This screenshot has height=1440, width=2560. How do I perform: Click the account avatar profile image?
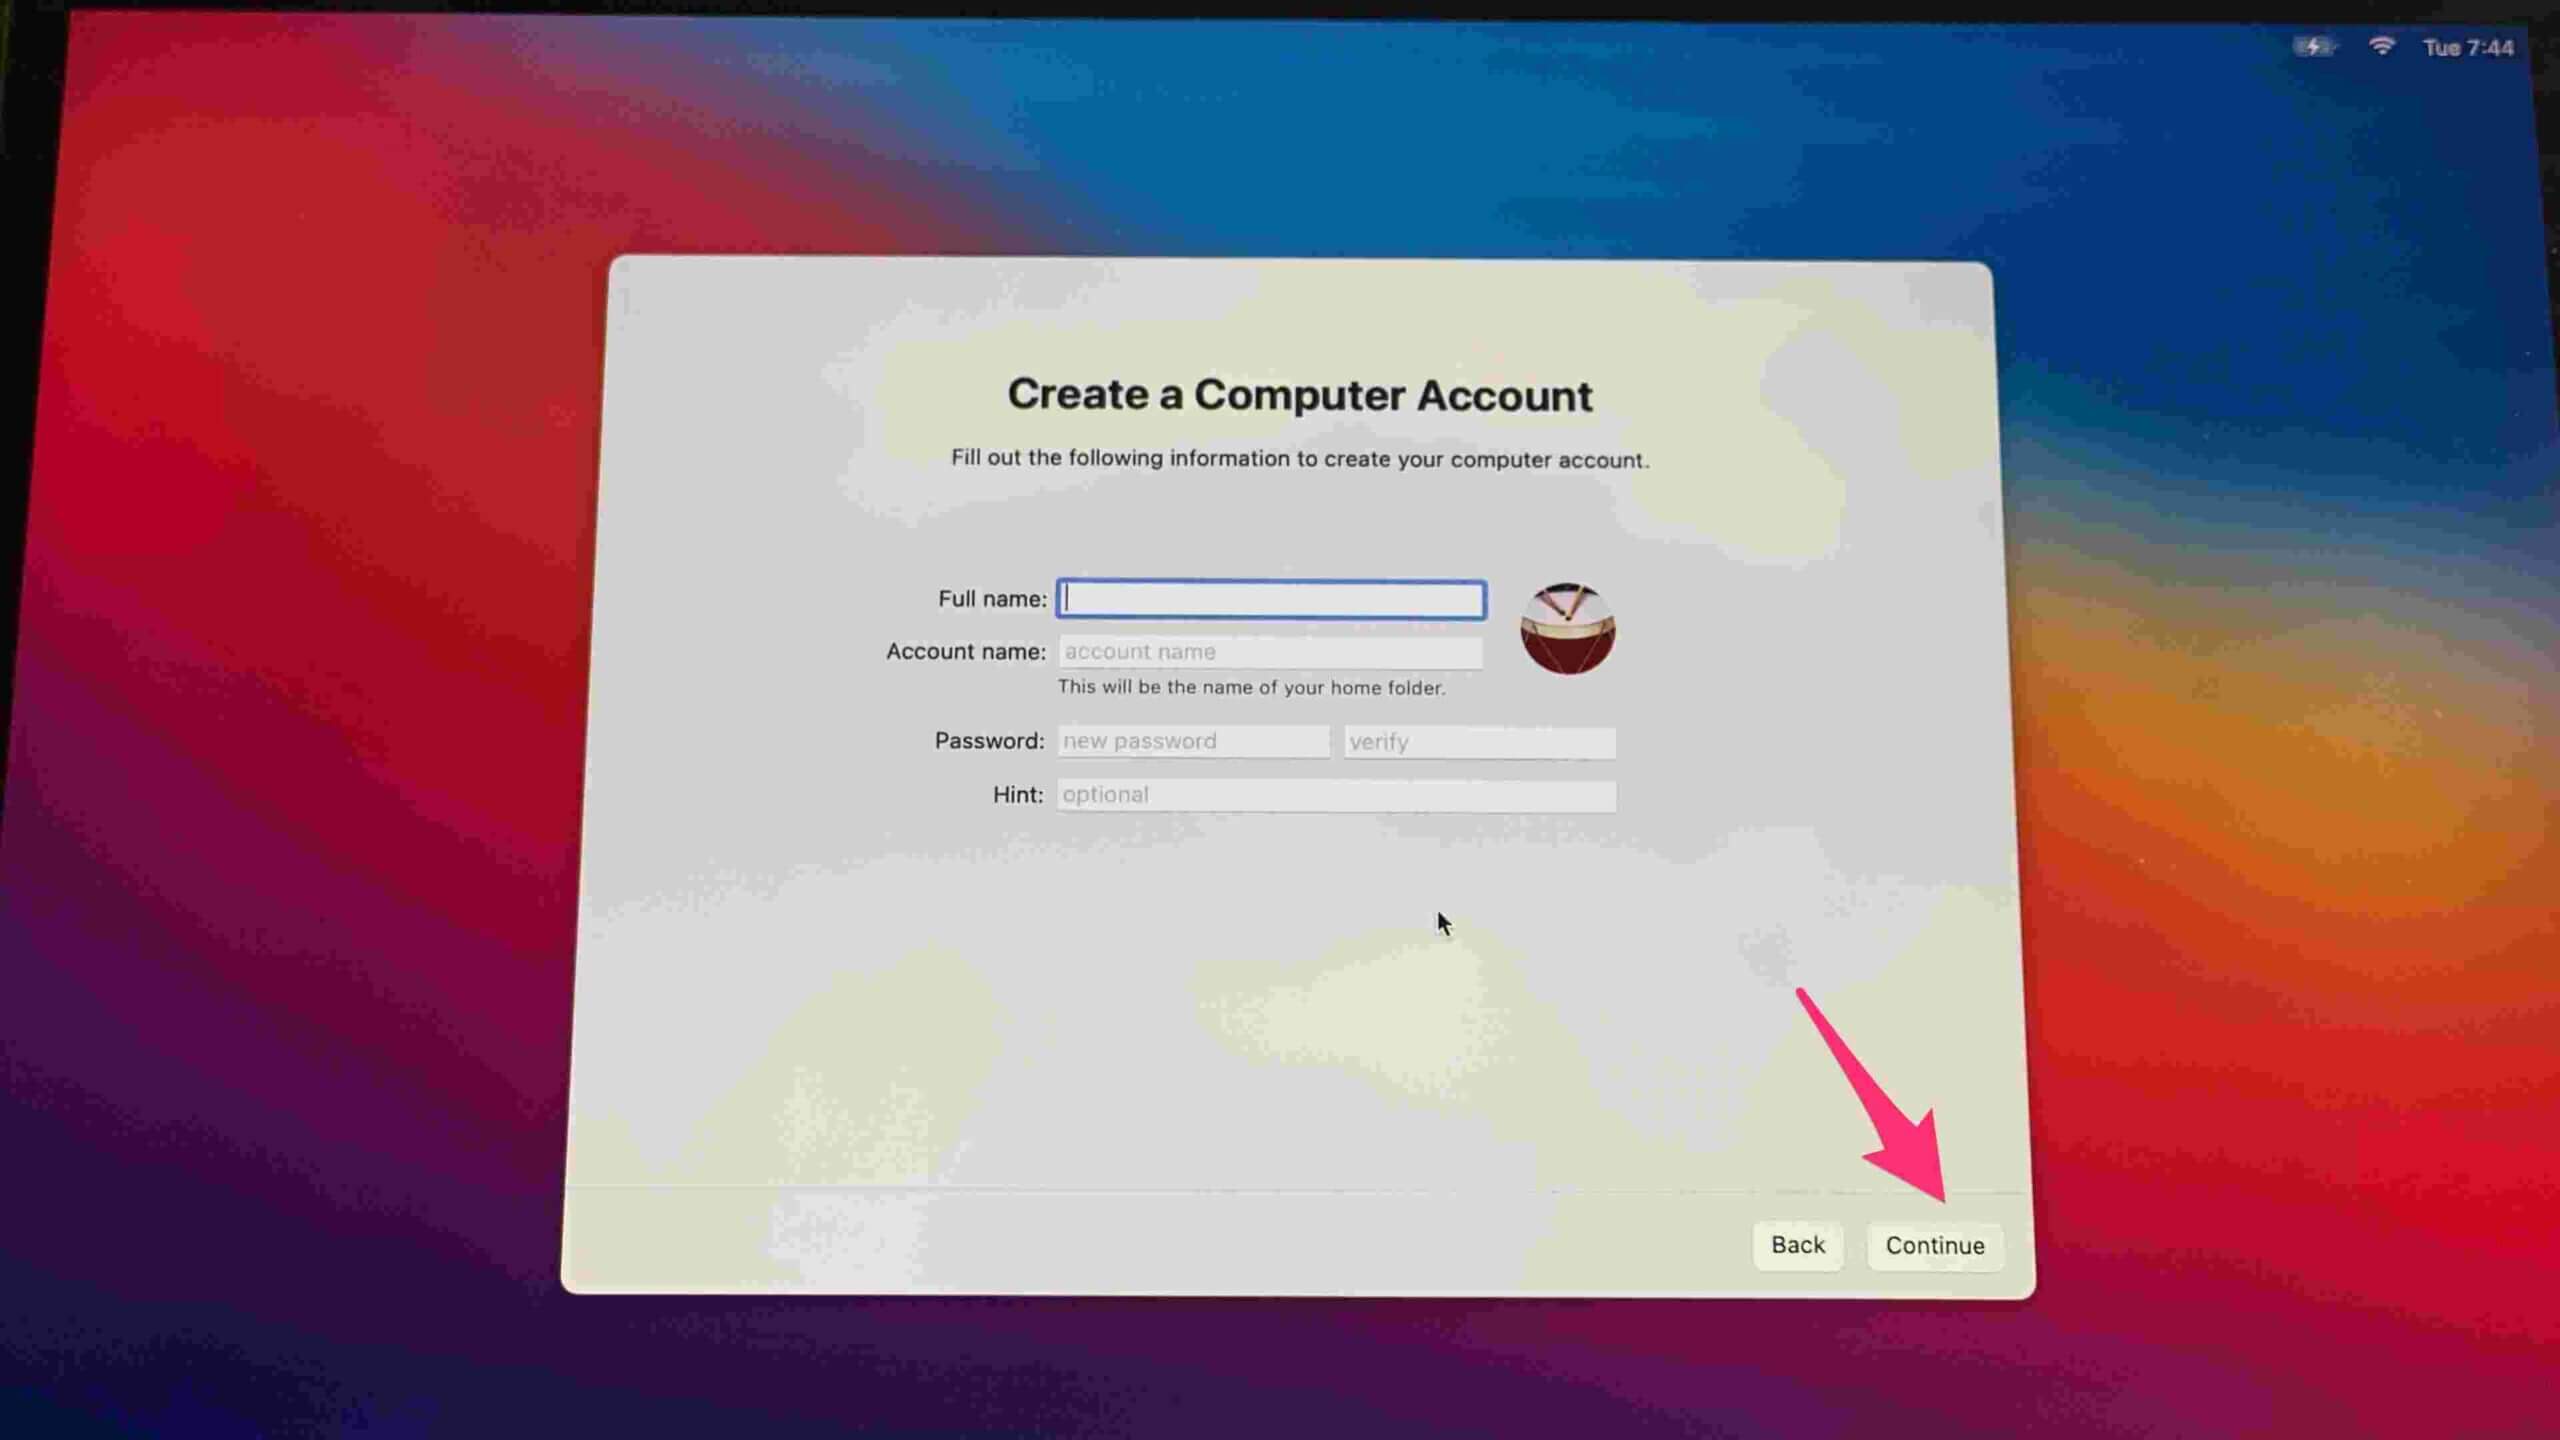tap(1567, 624)
